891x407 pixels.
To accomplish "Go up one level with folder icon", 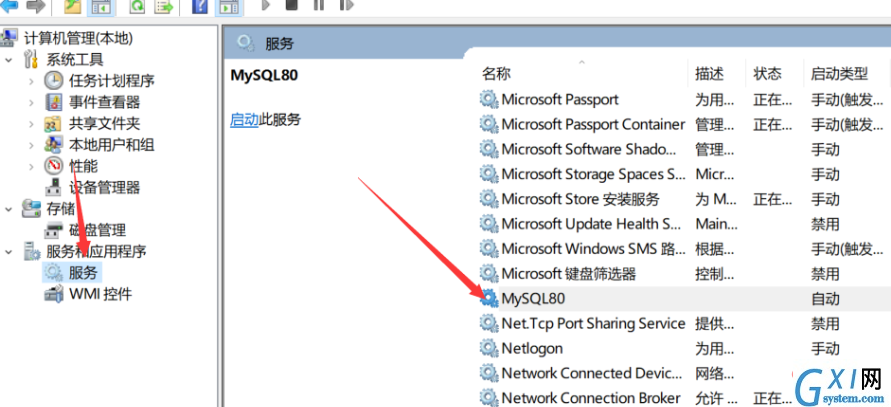I will 73,6.
